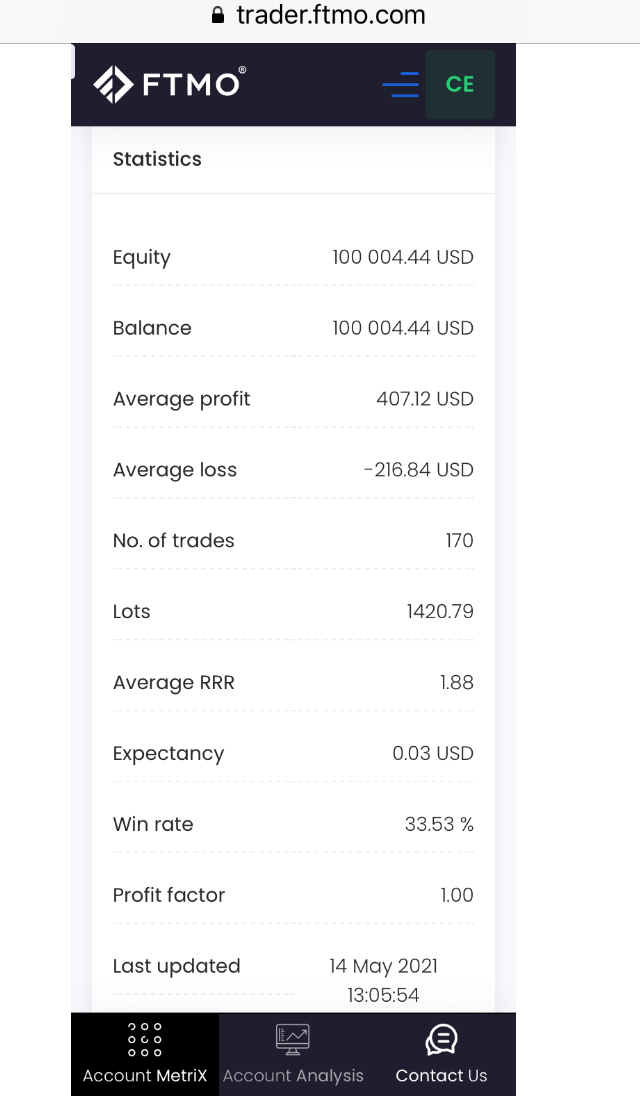This screenshot has width=640, height=1096.
Task: Tap the Account MetriX grid icon
Action: (145, 1040)
